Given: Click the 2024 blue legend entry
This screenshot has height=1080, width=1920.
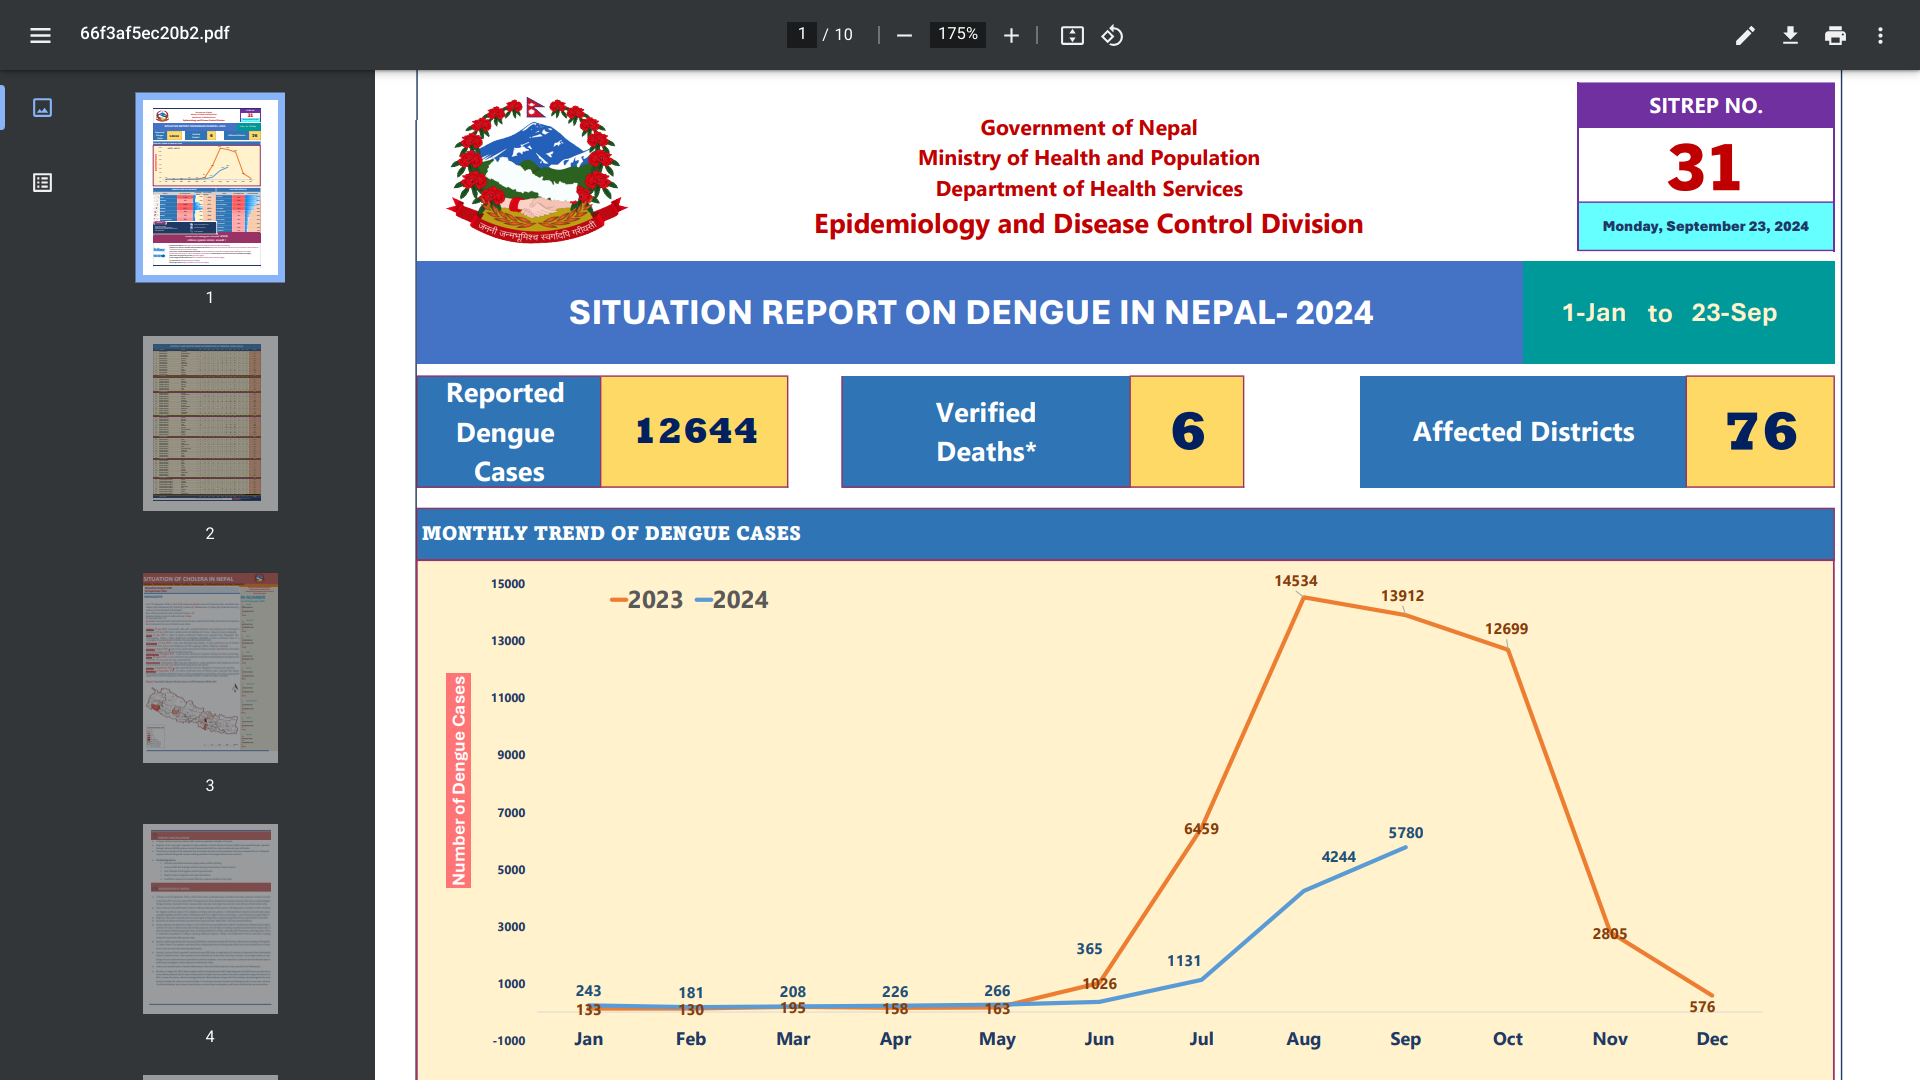Looking at the screenshot, I should point(732,600).
